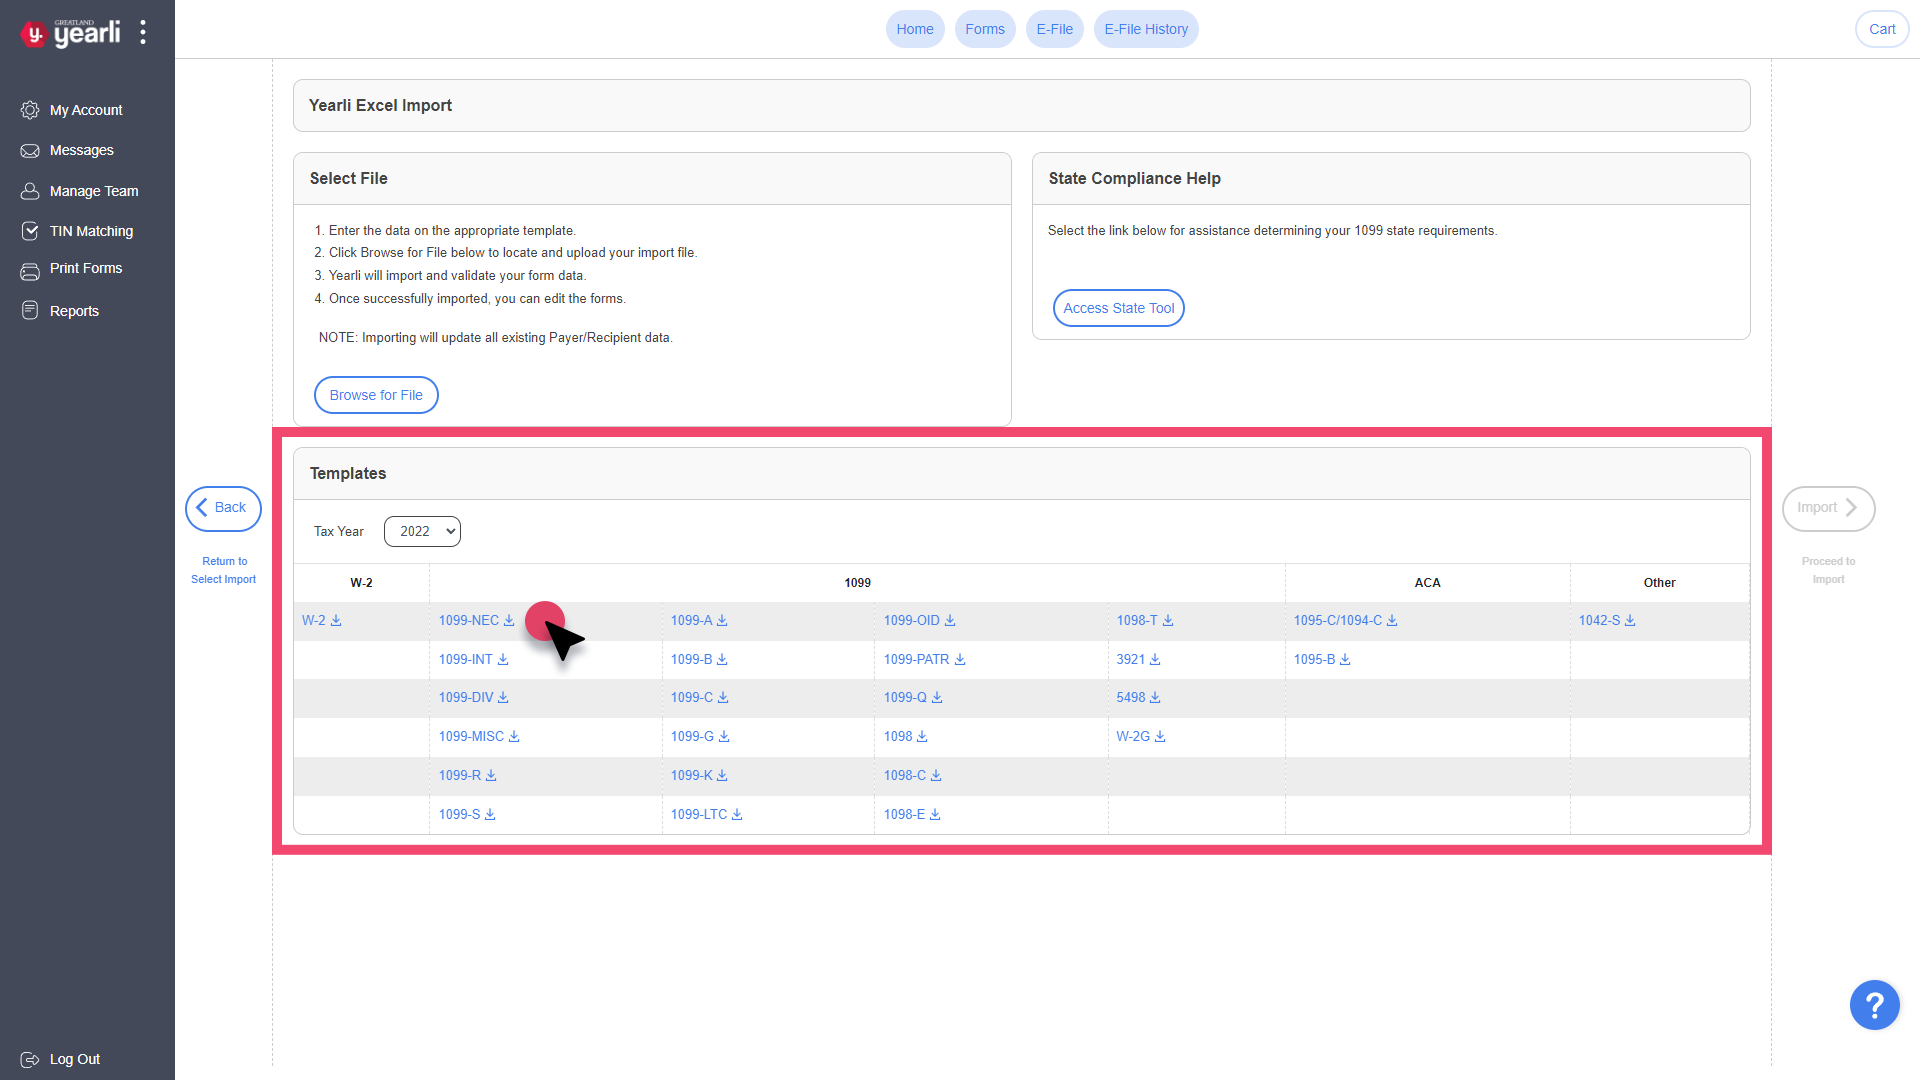Switch to the Forms tab
Image resolution: width=1920 pixels, height=1080 pixels.
(984, 29)
